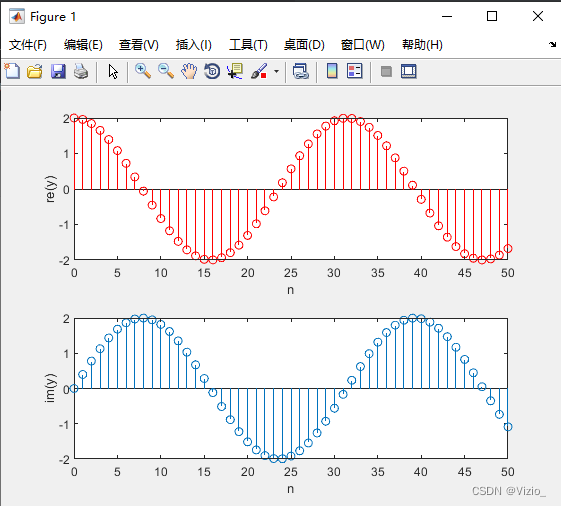Select the Edit Plot arrow tool
The height and width of the screenshot is (506, 561).
[x=113, y=72]
